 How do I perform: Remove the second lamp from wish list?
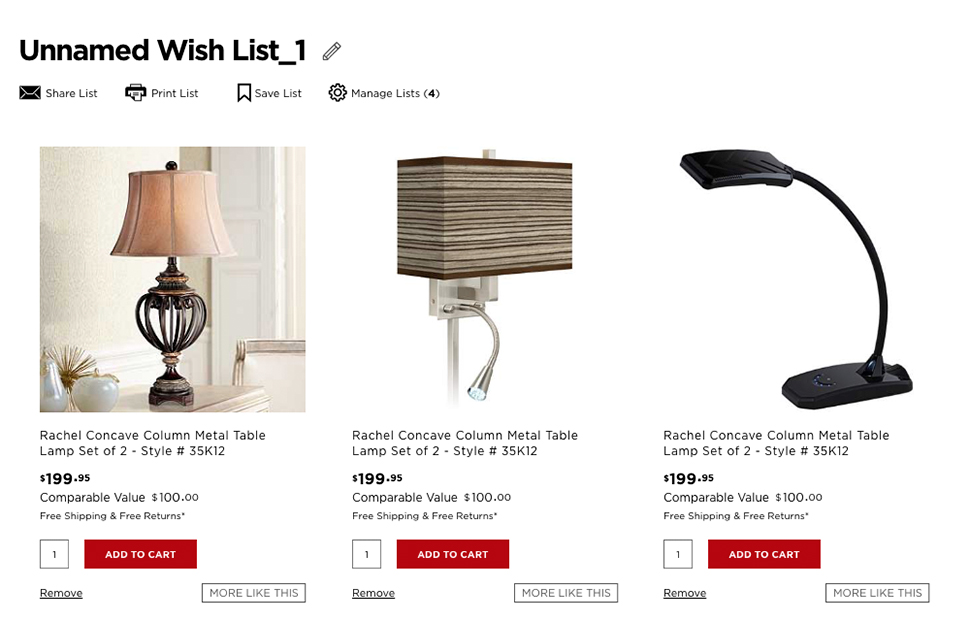(x=374, y=593)
